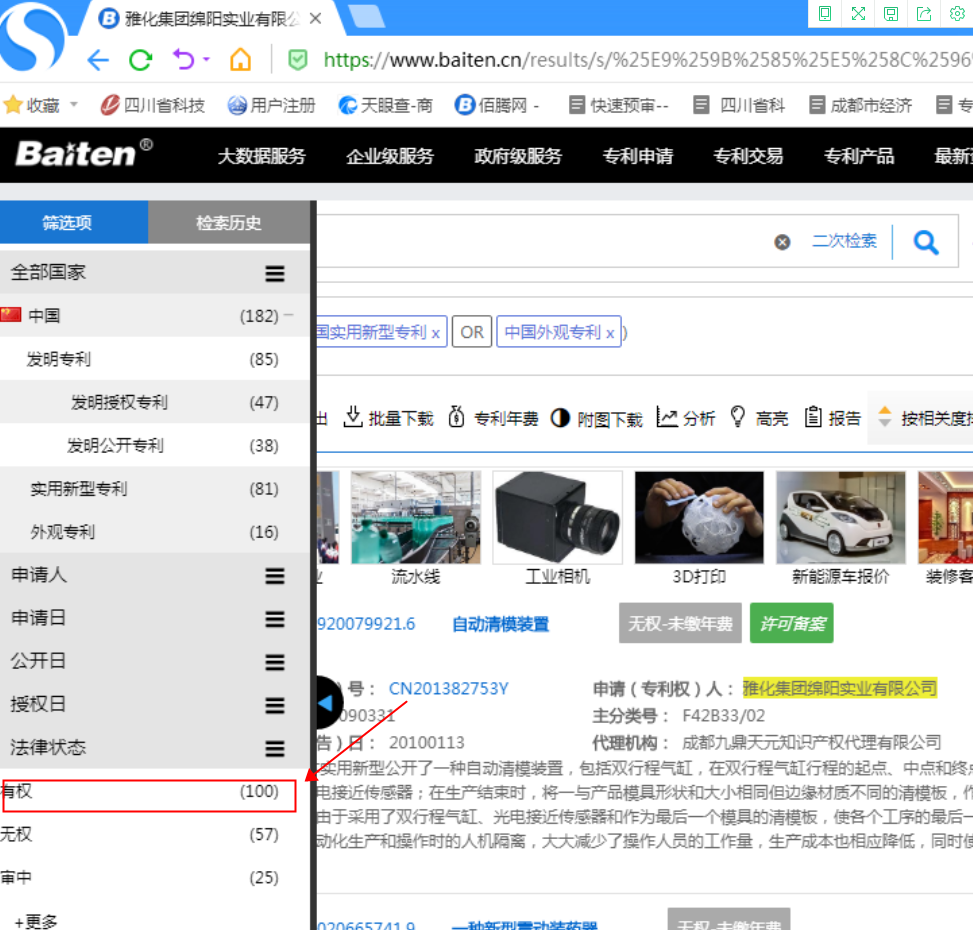Remove the 中国外观专利 filter tag
Image resolution: width=973 pixels, height=930 pixels.
[609, 333]
